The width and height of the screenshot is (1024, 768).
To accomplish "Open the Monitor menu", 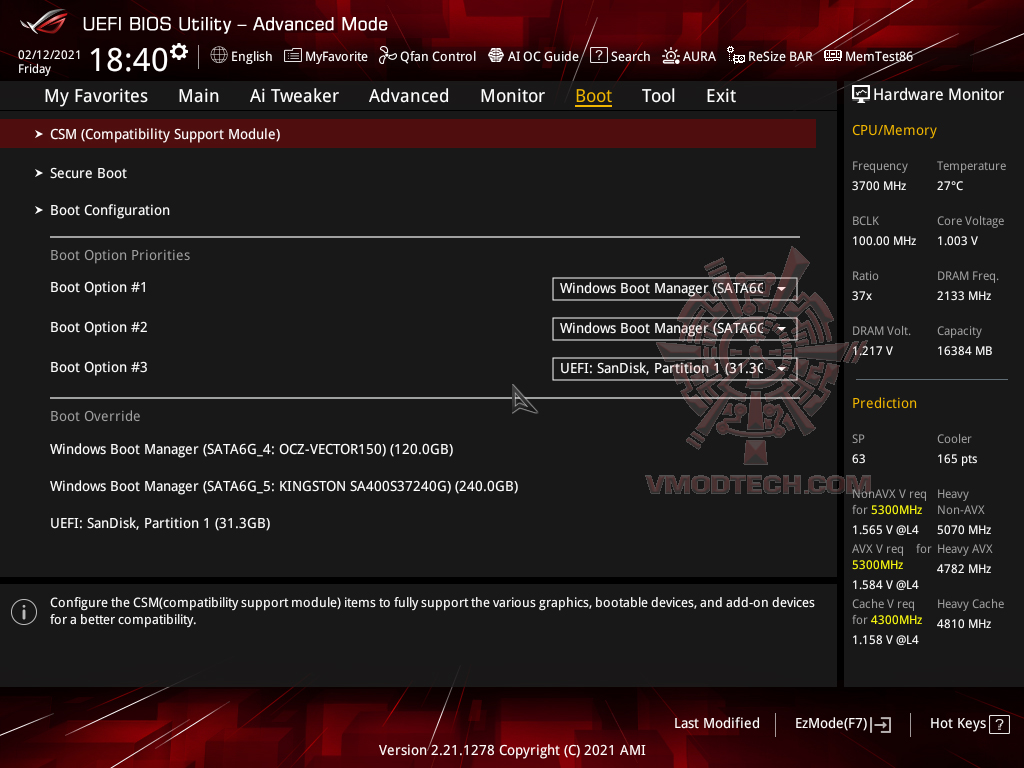I will (x=512, y=95).
